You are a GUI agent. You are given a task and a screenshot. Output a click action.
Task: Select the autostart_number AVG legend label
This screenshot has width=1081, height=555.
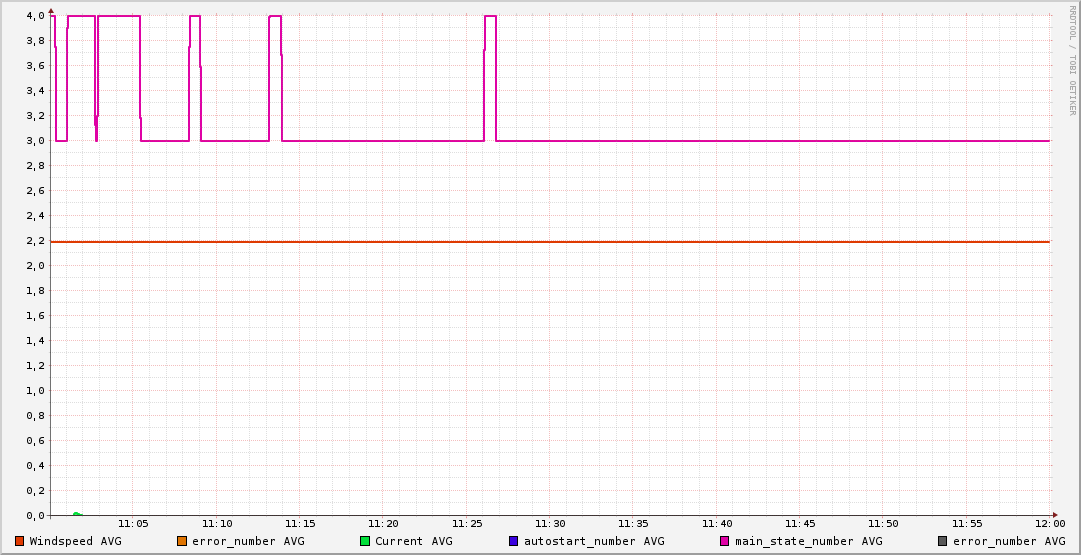tap(594, 541)
